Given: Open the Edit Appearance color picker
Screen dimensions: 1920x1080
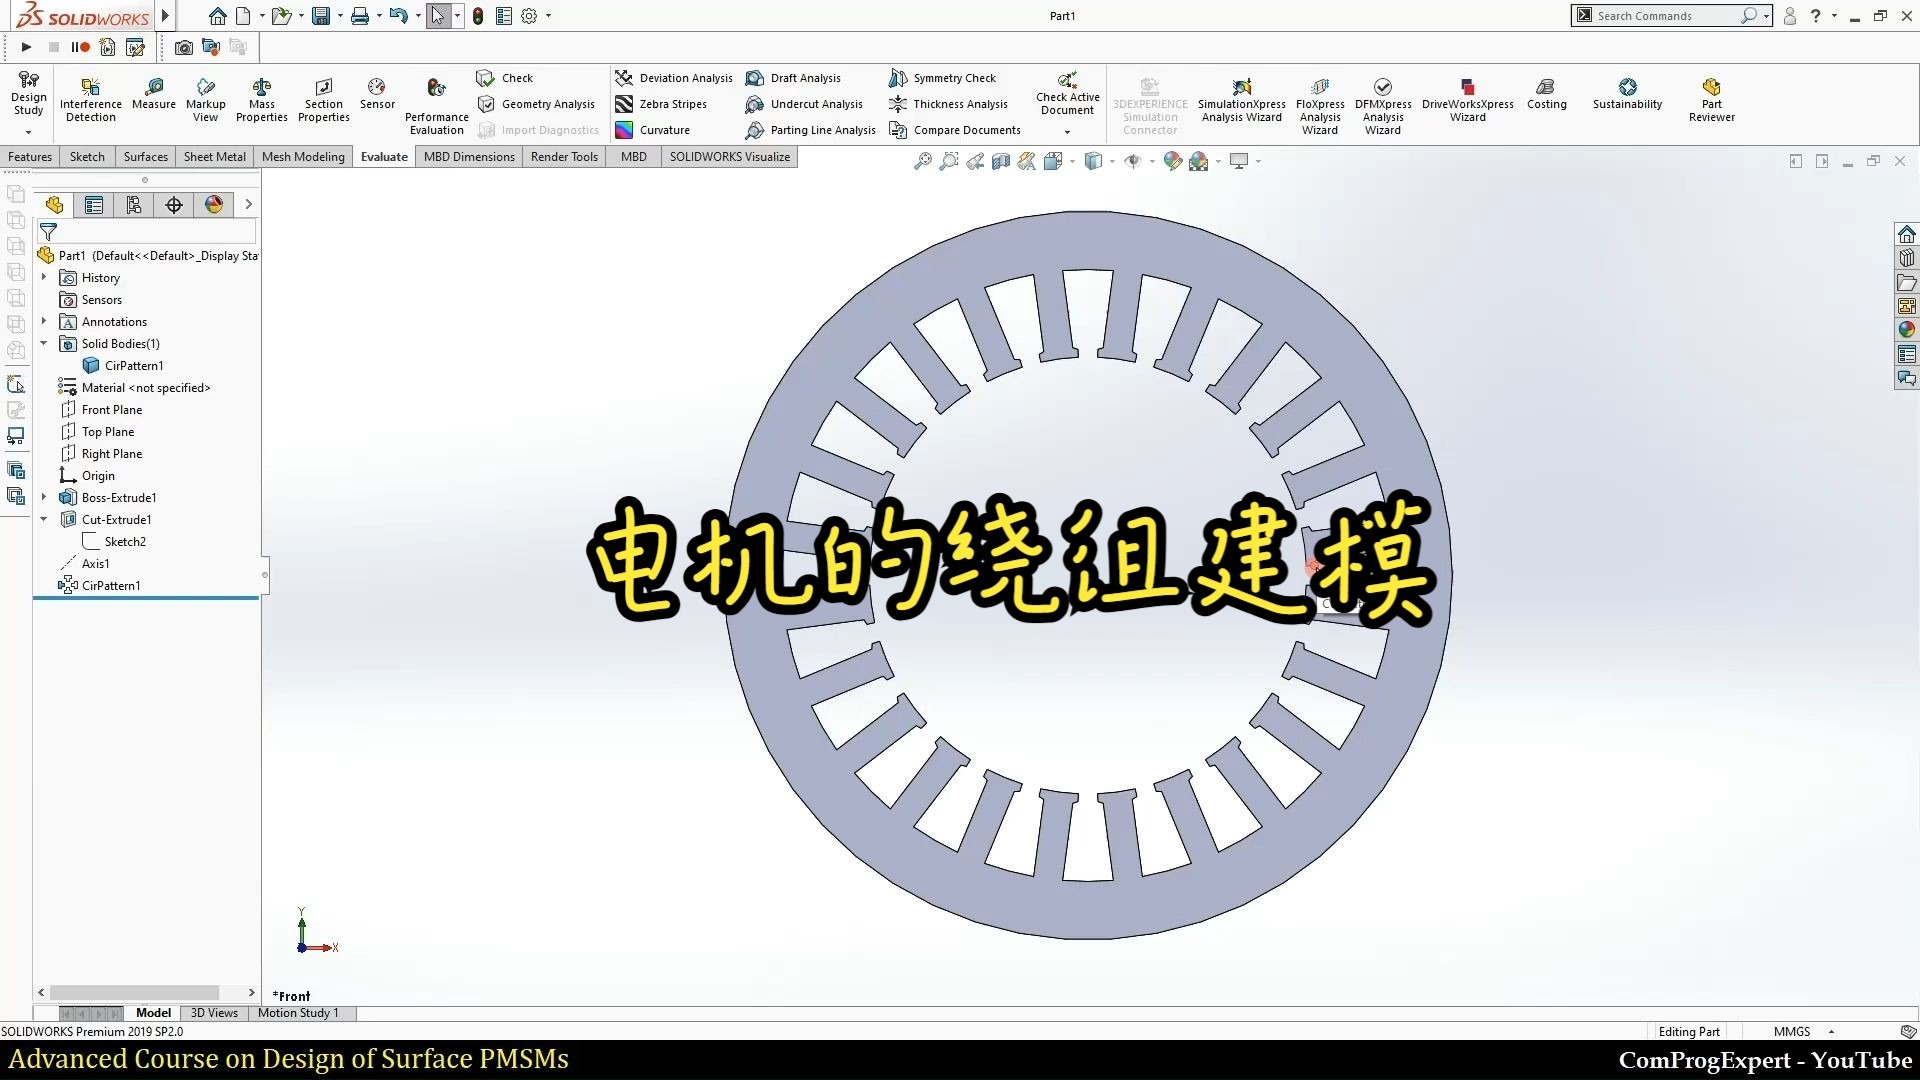Looking at the screenshot, I should 1173,161.
